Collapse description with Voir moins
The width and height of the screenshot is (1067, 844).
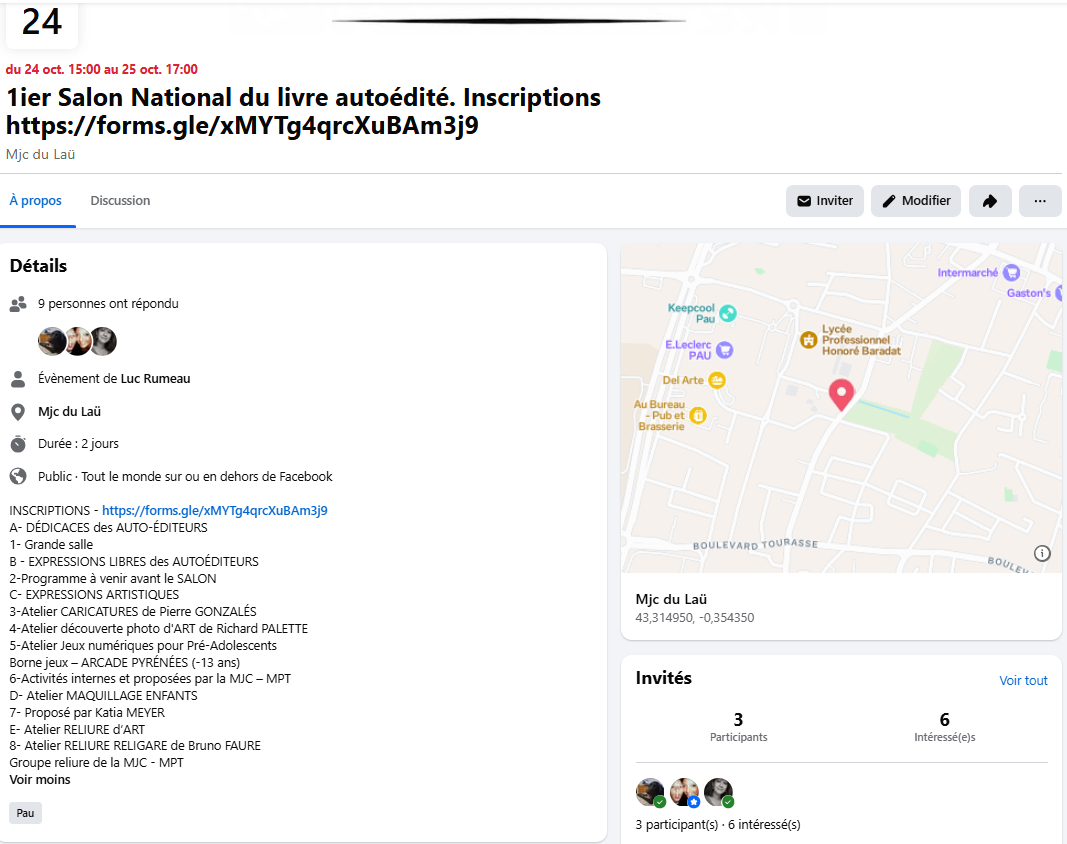tap(40, 779)
